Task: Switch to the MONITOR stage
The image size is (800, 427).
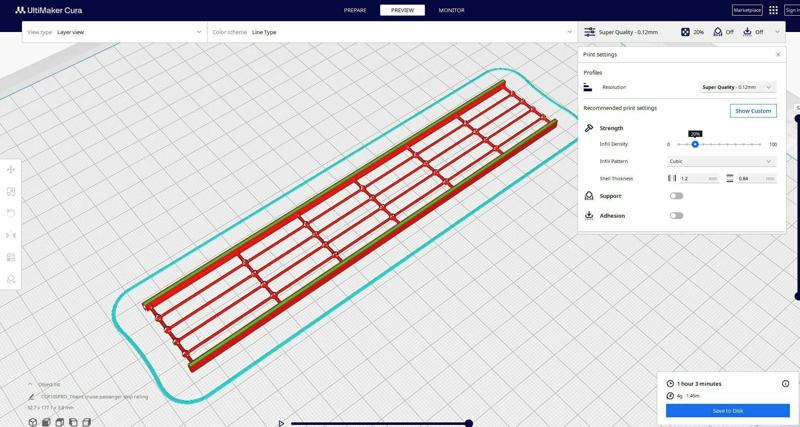Action: pyautogui.click(x=452, y=10)
